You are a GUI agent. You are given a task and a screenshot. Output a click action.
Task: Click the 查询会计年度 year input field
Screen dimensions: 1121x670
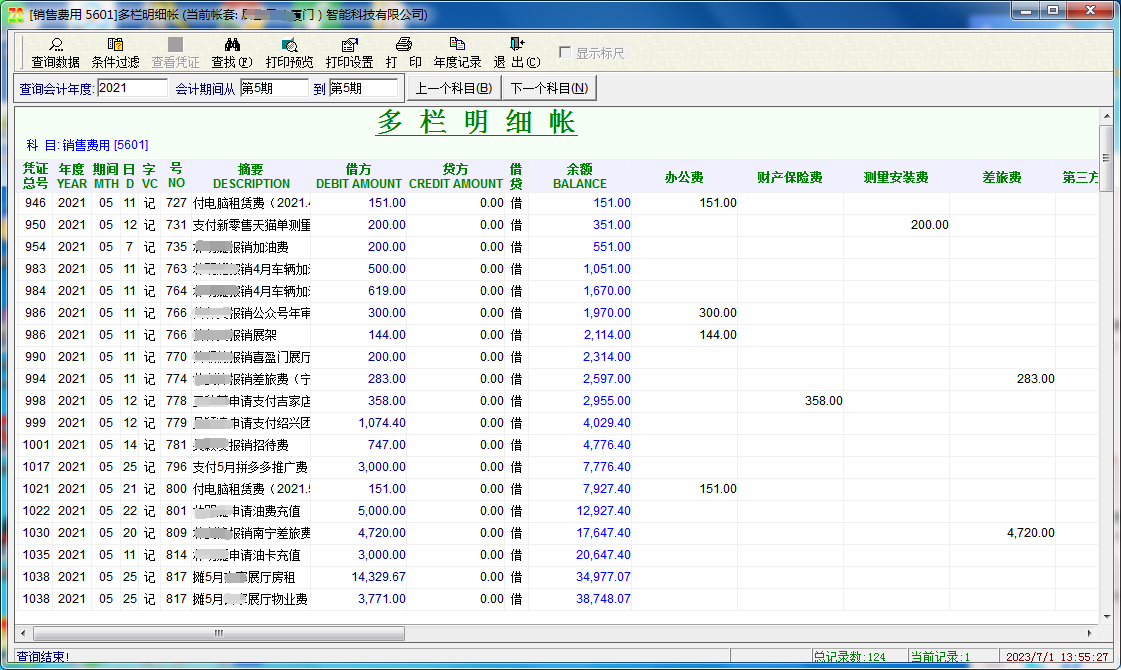click(x=132, y=88)
